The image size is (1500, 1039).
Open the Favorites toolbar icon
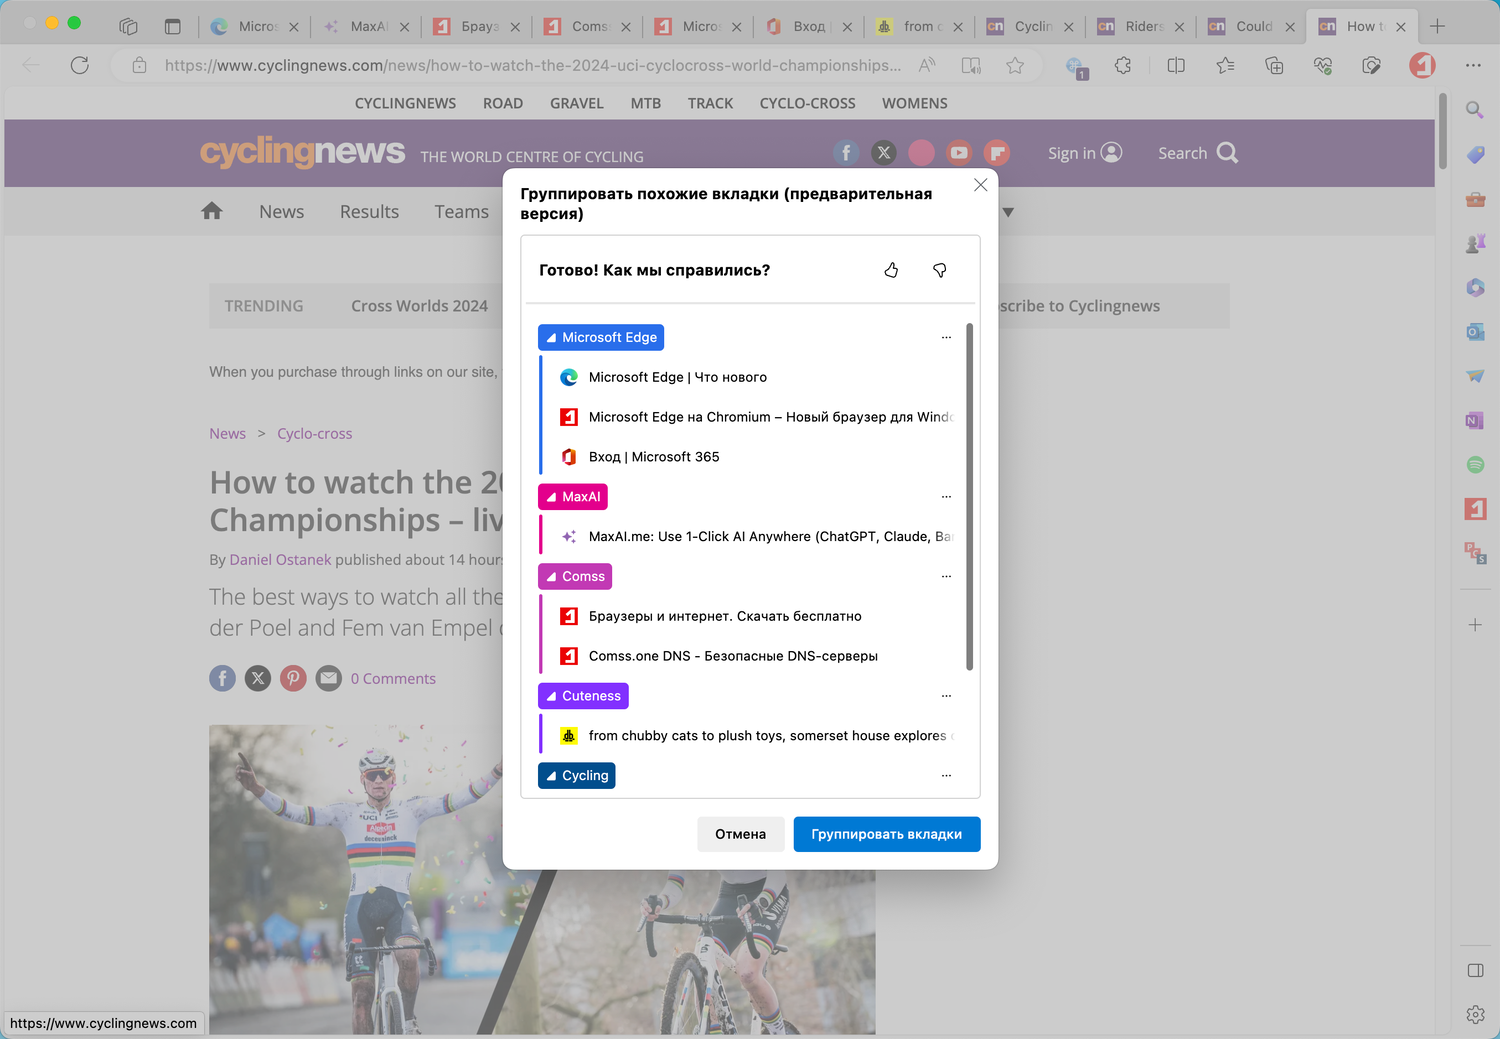point(1225,66)
